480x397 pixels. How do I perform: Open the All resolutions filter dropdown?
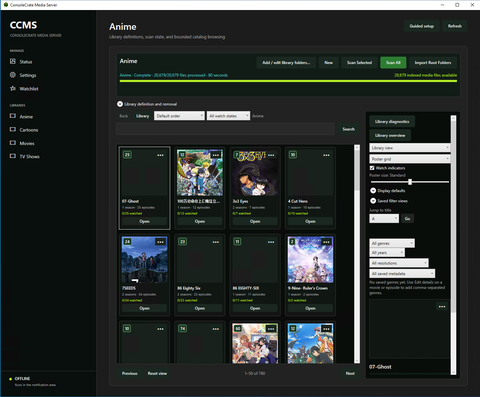click(x=399, y=263)
